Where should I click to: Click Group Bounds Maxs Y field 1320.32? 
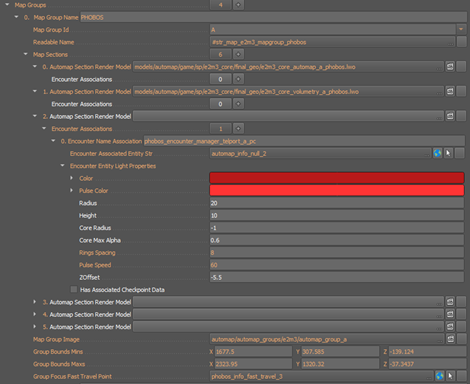(x=340, y=364)
